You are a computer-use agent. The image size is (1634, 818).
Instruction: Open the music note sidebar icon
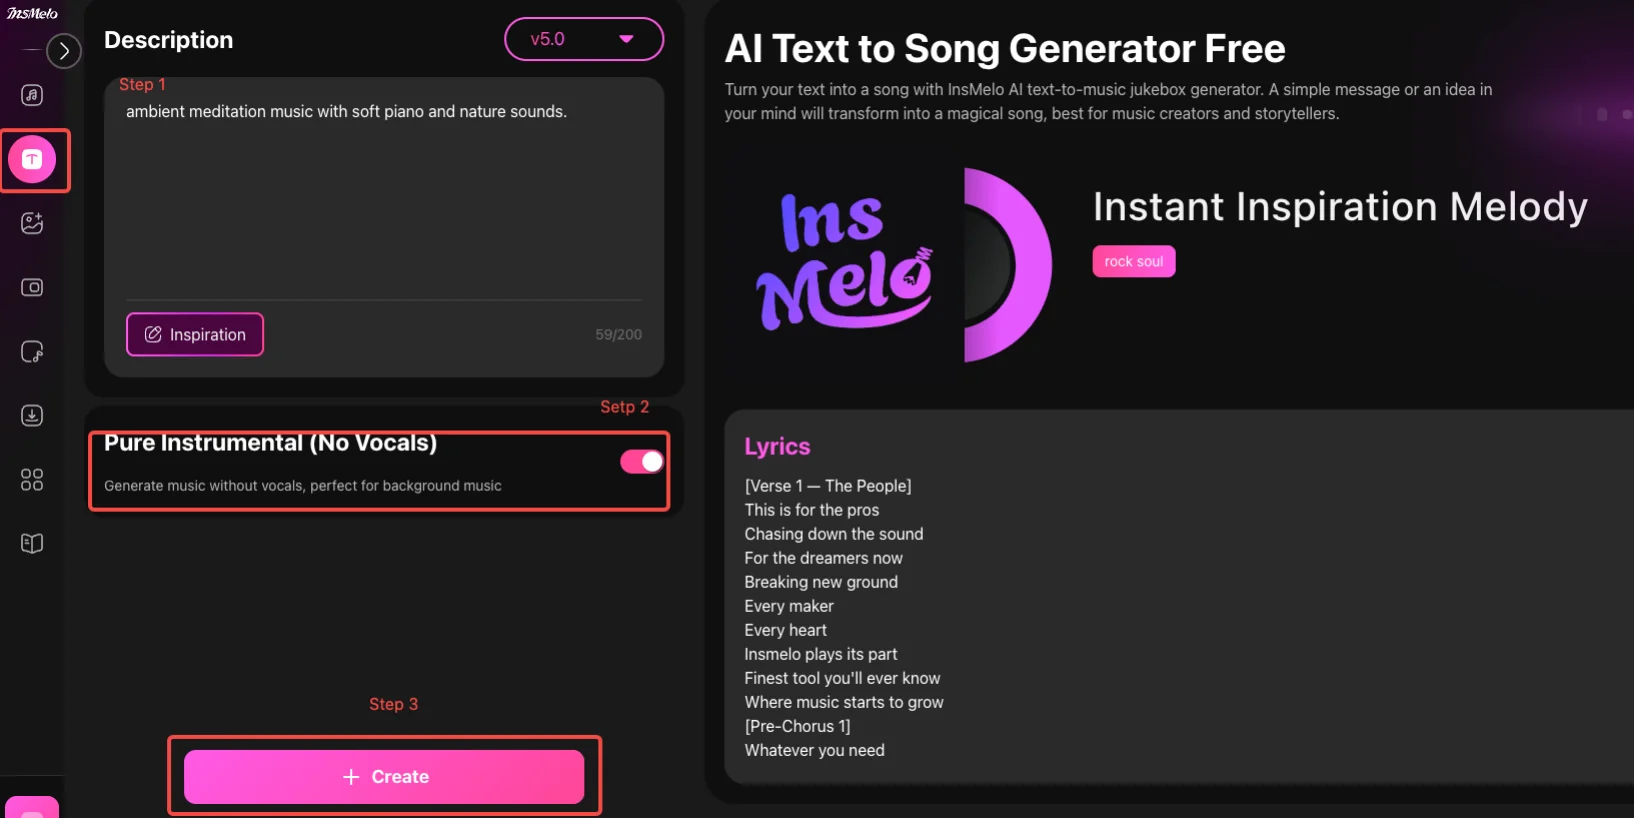[x=32, y=95]
